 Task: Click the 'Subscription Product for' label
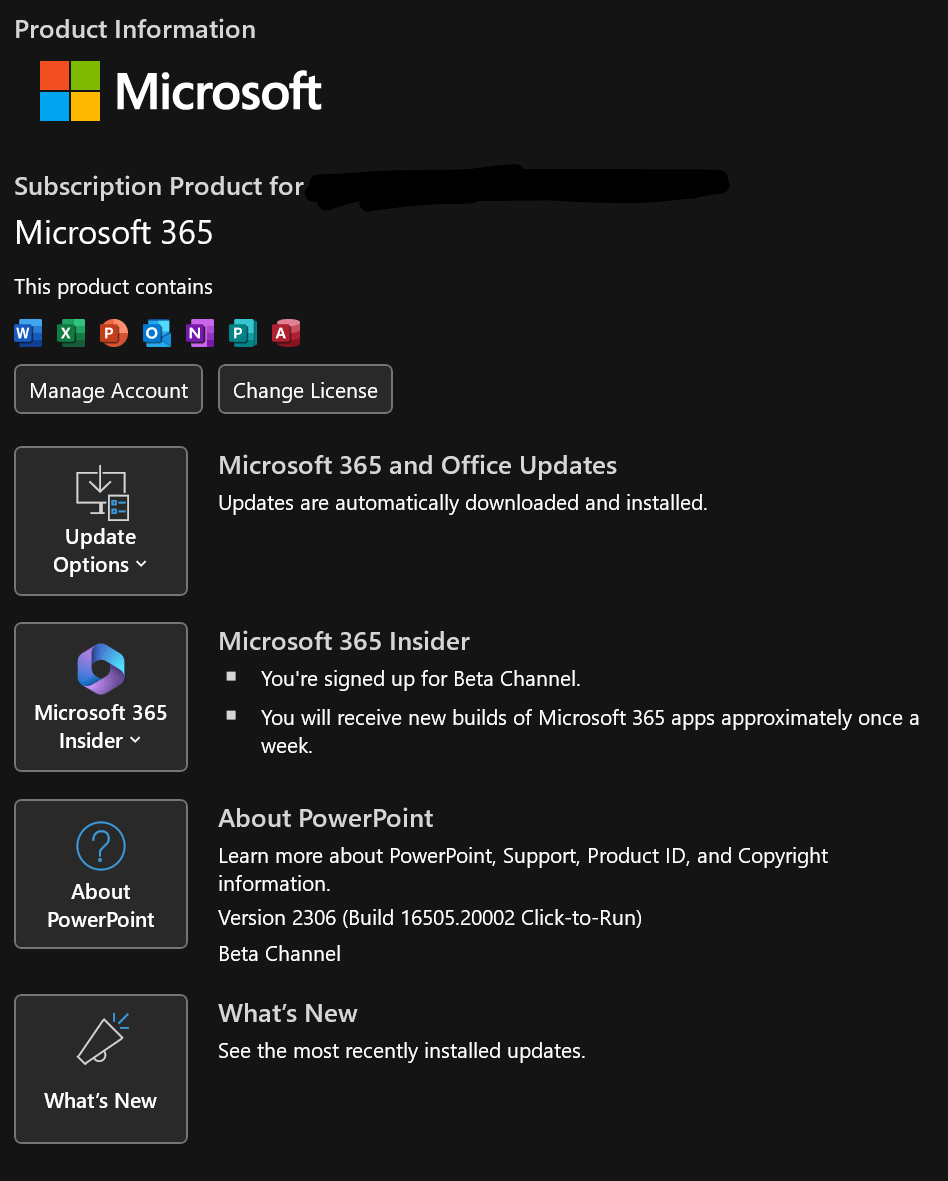tap(159, 186)
